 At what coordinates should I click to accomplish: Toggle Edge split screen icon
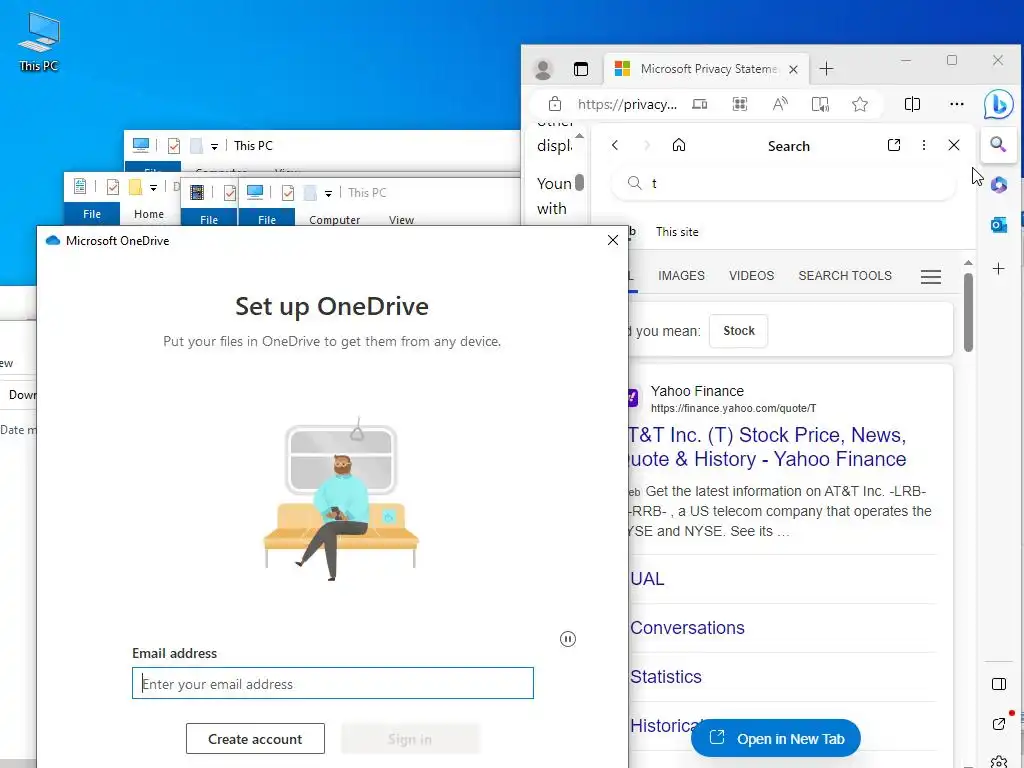tap(912, 104)
